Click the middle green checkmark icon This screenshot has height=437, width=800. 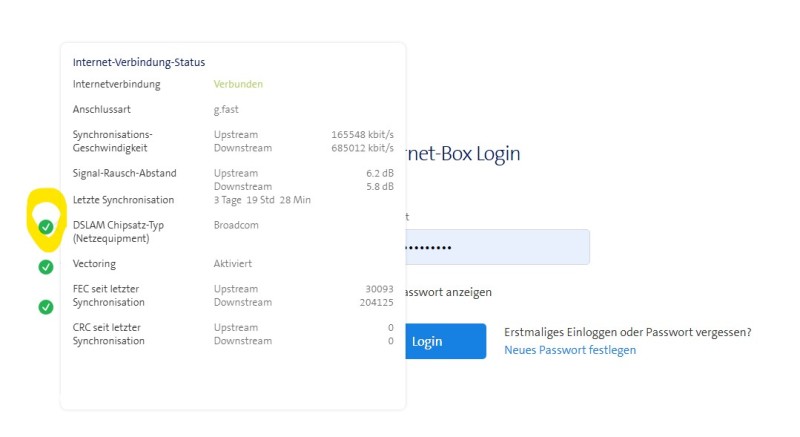click(46, 267)
